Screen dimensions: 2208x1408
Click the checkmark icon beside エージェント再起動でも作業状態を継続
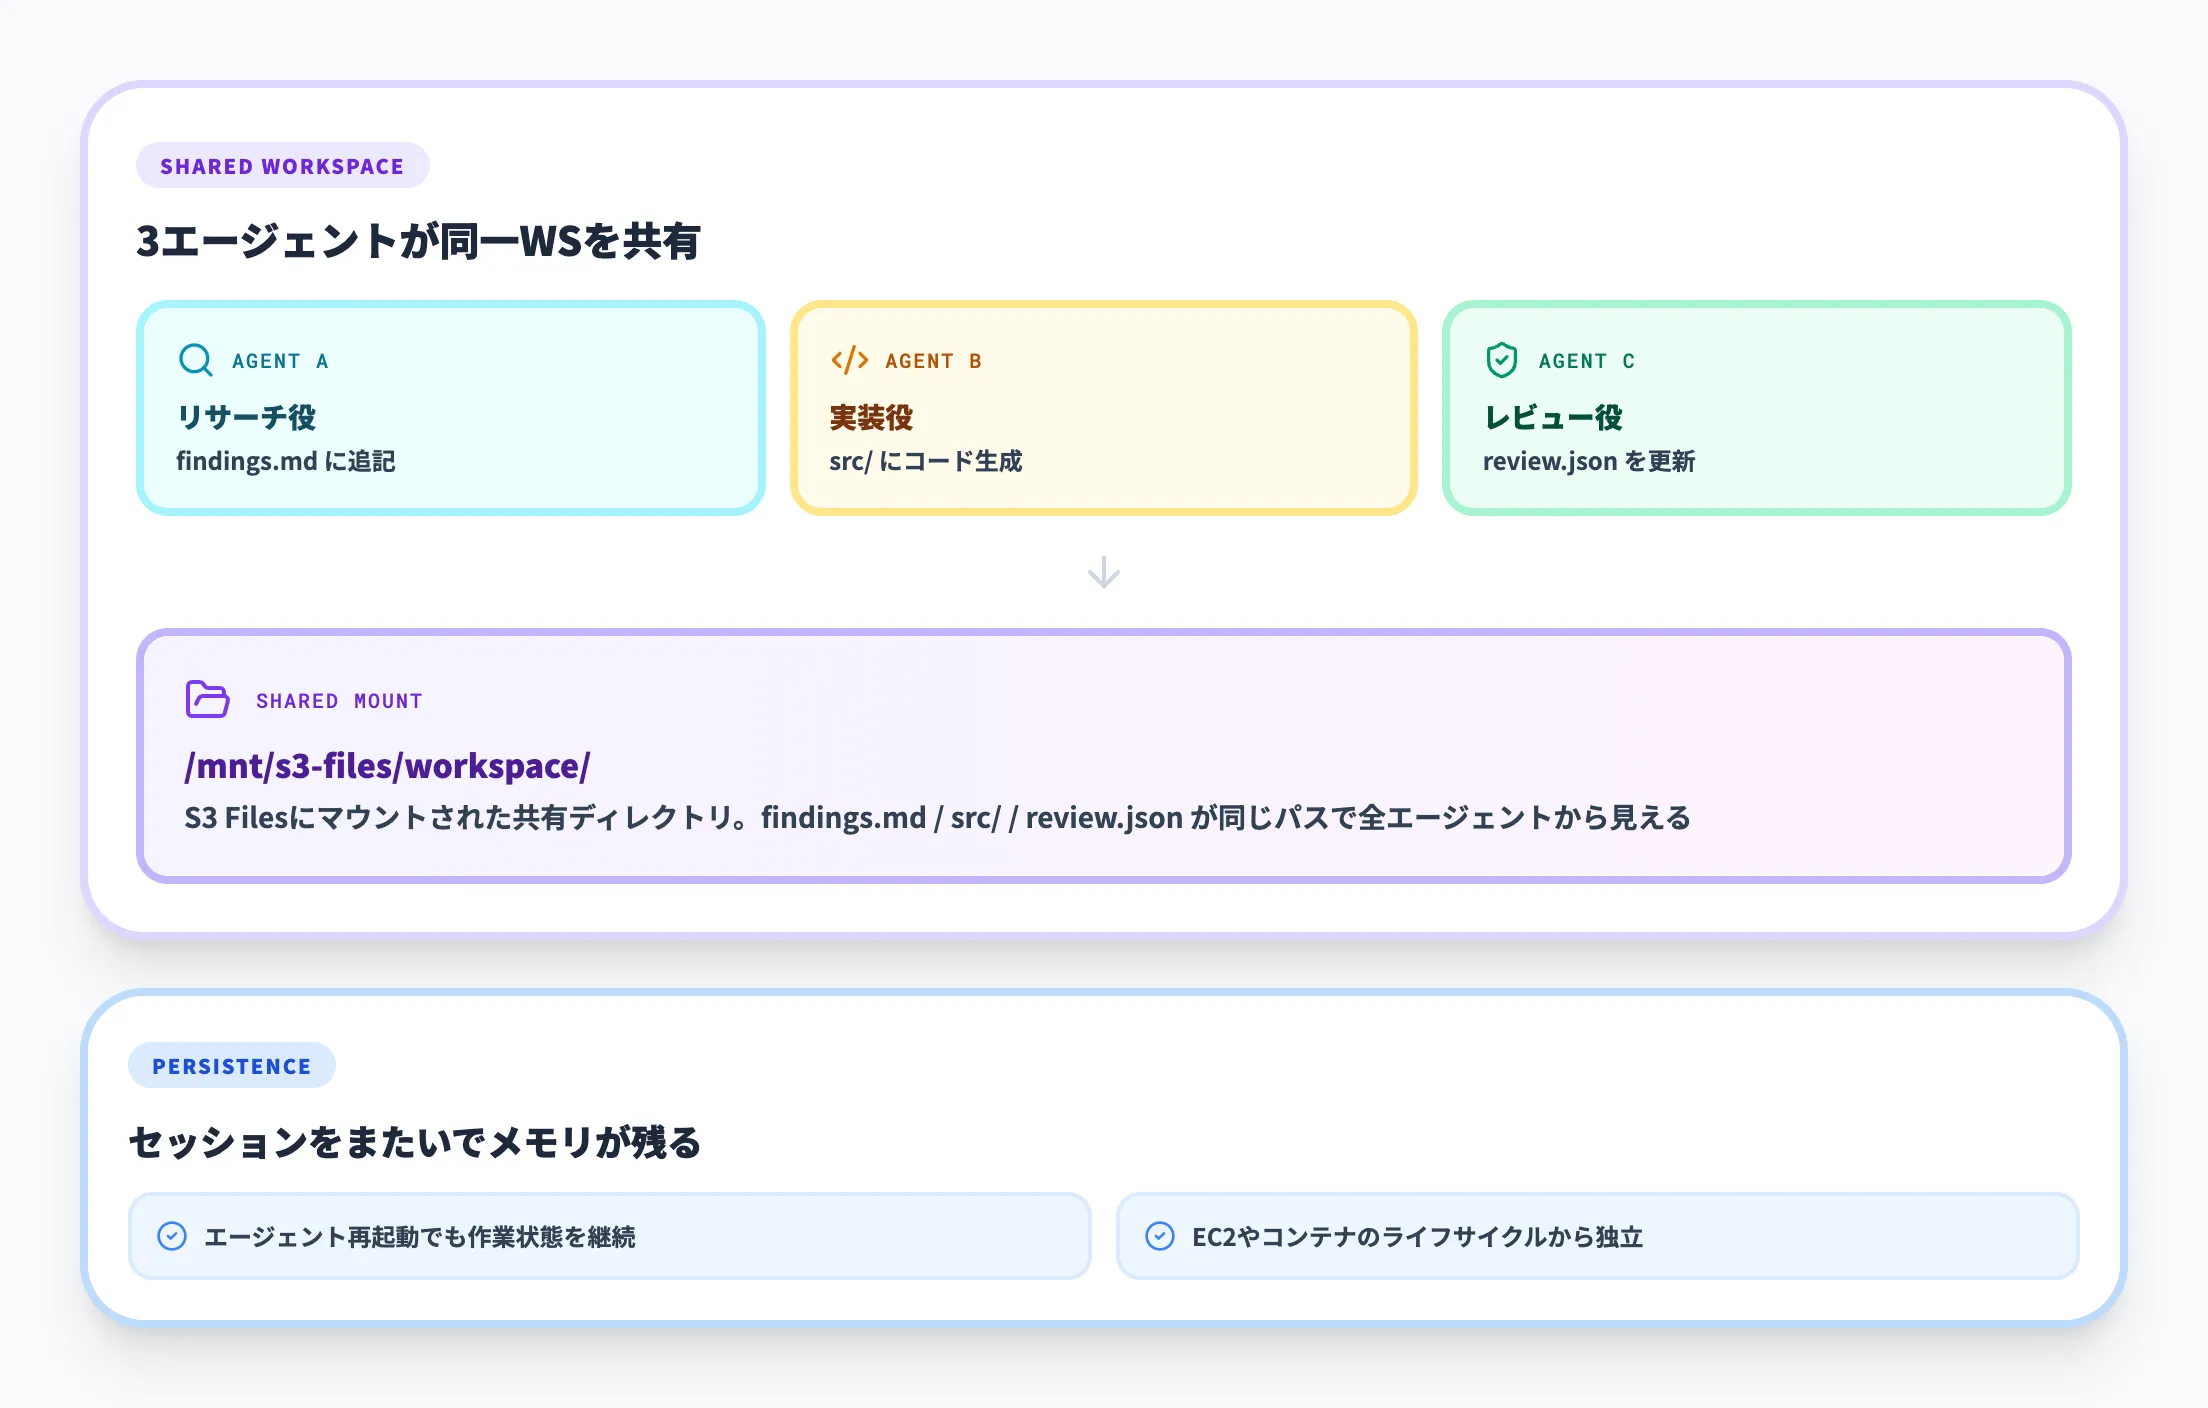174,1237
